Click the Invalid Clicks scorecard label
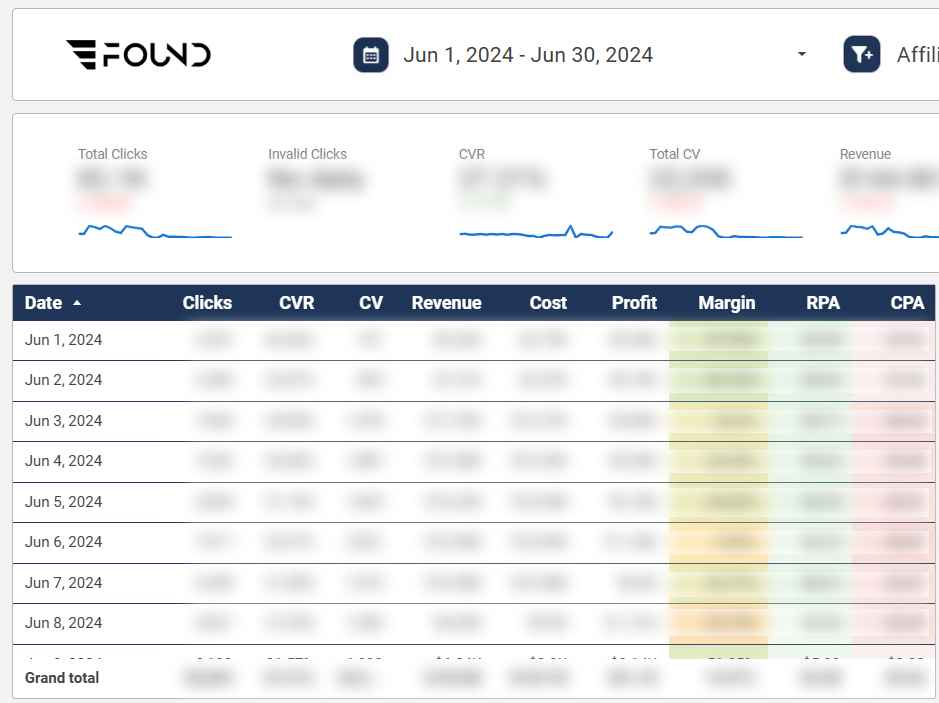 pos(307,154)
